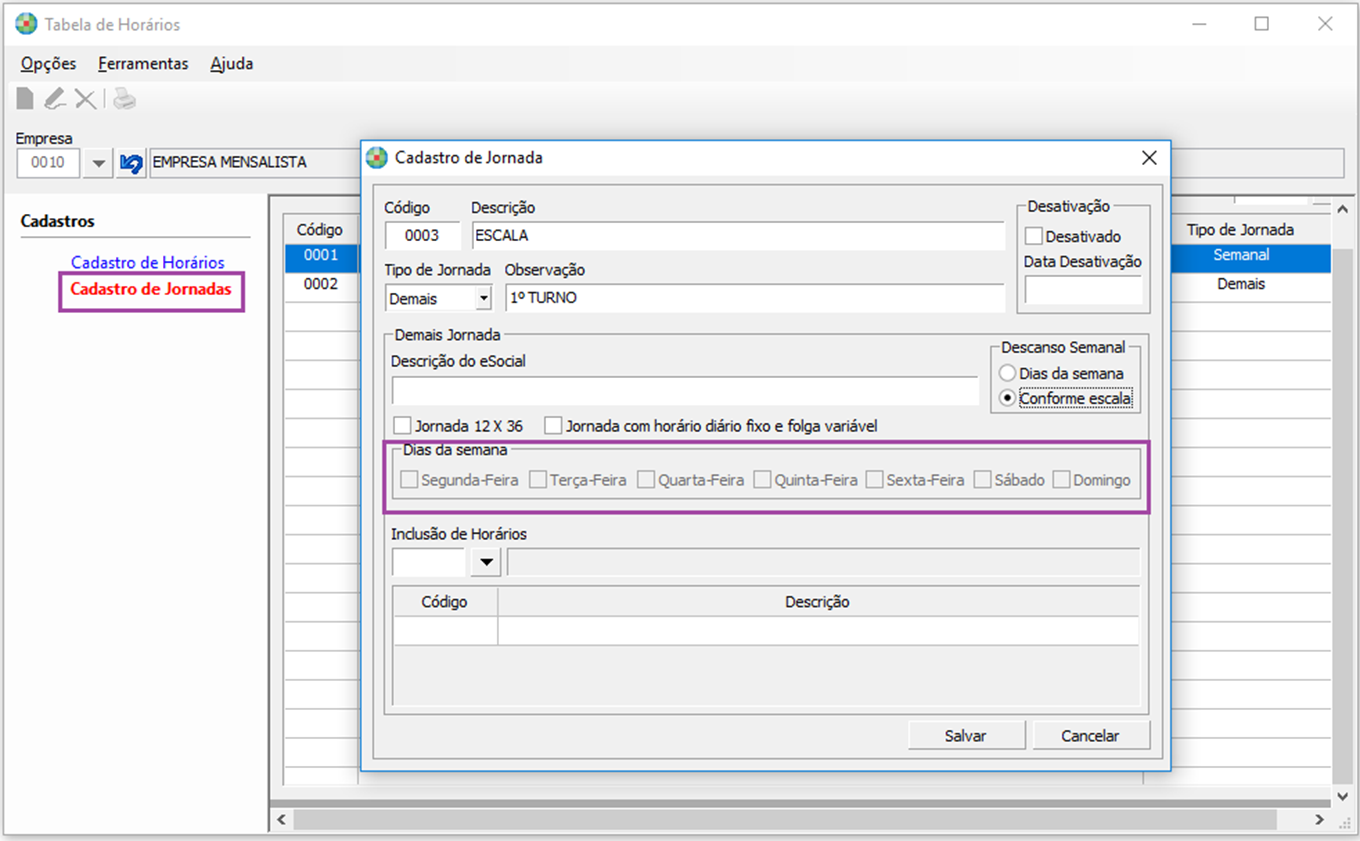Click the Código field with 0003
Viewport: 1360px width, 841px height.
pos(423,236)
